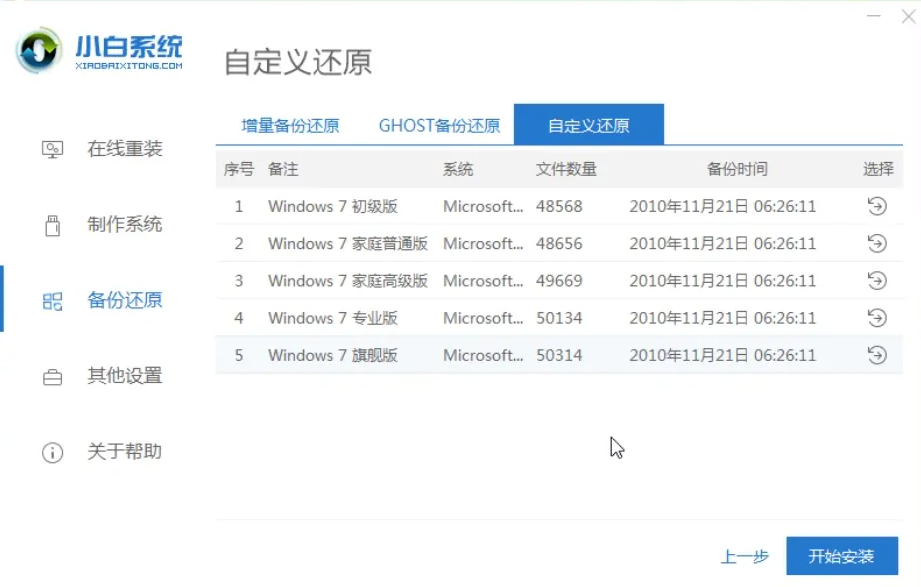Open the menu icon in title bar
921x587 pixels.
872,16
